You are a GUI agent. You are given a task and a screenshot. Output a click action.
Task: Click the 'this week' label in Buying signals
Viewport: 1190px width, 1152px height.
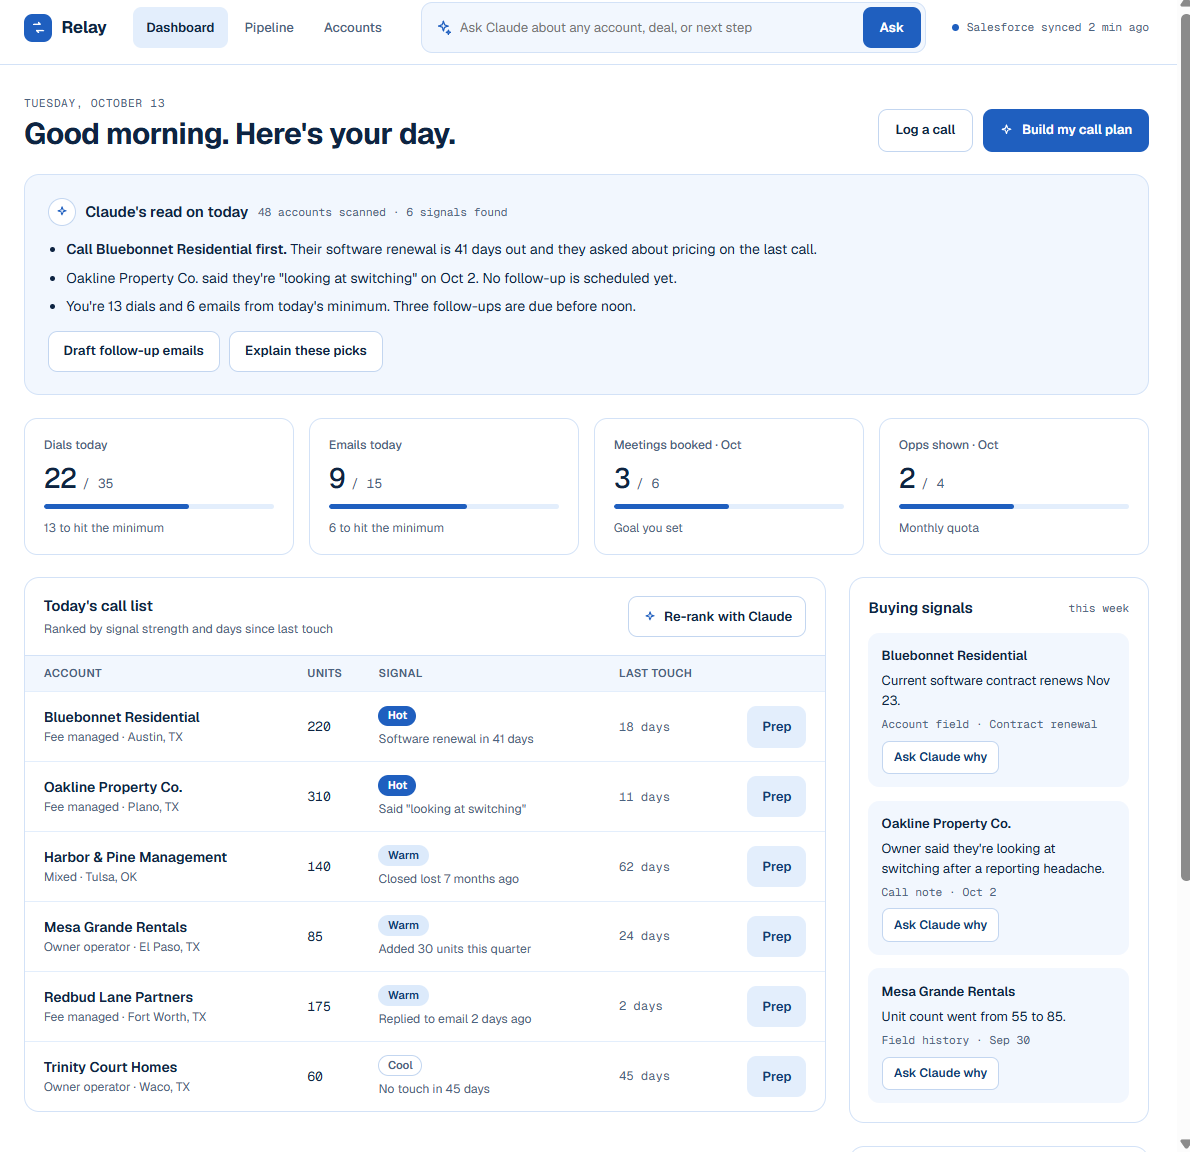pyautogui.click(x=1098, y=608)
